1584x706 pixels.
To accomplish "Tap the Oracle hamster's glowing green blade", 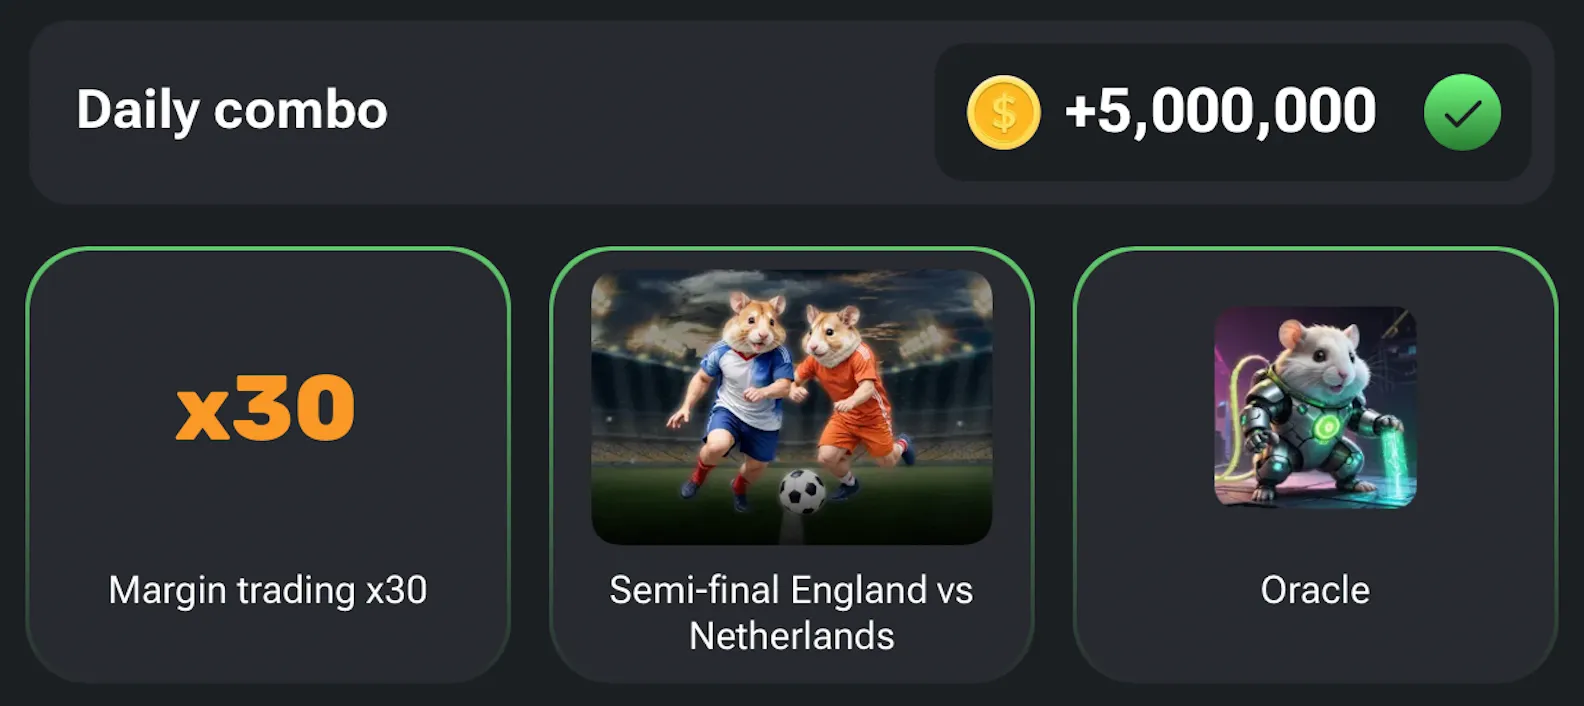I will pyautogui.click(x=1396, y=455).
